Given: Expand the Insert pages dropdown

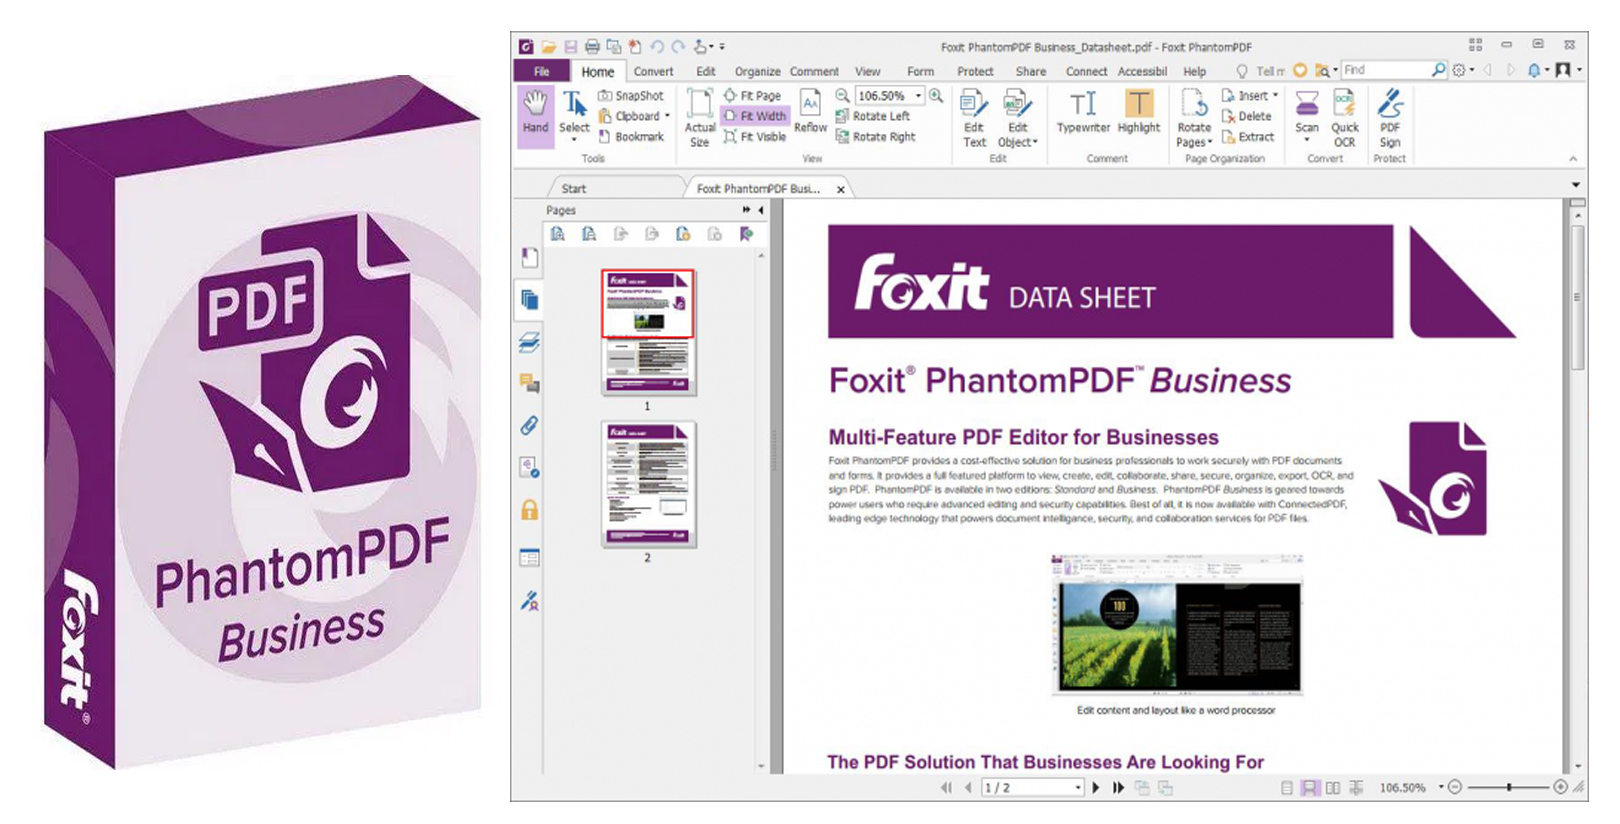Looking at the screenshot, I should click(1275, 96).
